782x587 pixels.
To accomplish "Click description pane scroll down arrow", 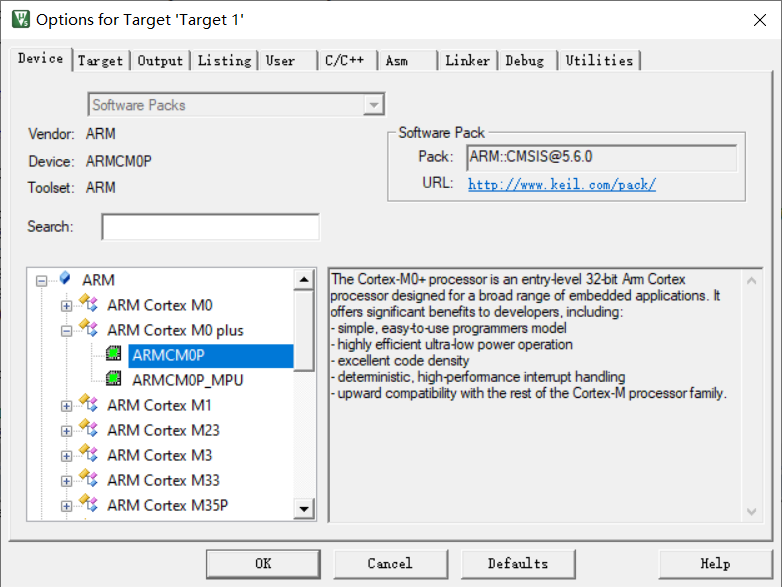I will [x=752, y=512].
